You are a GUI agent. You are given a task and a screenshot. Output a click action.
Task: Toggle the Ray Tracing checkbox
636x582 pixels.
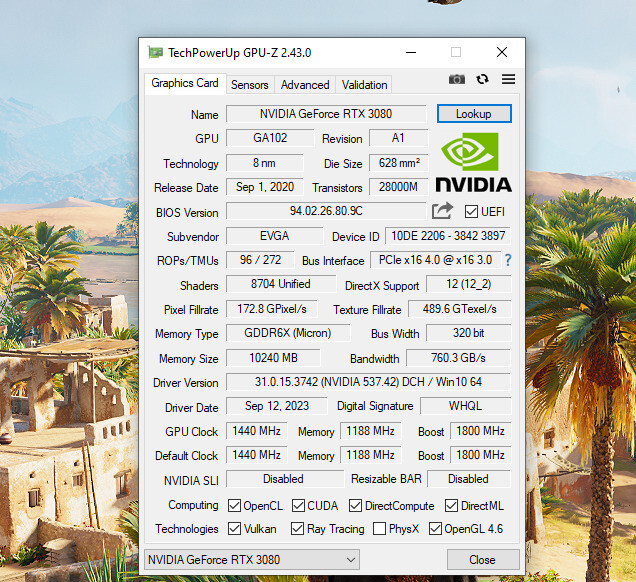pos(297,528)
